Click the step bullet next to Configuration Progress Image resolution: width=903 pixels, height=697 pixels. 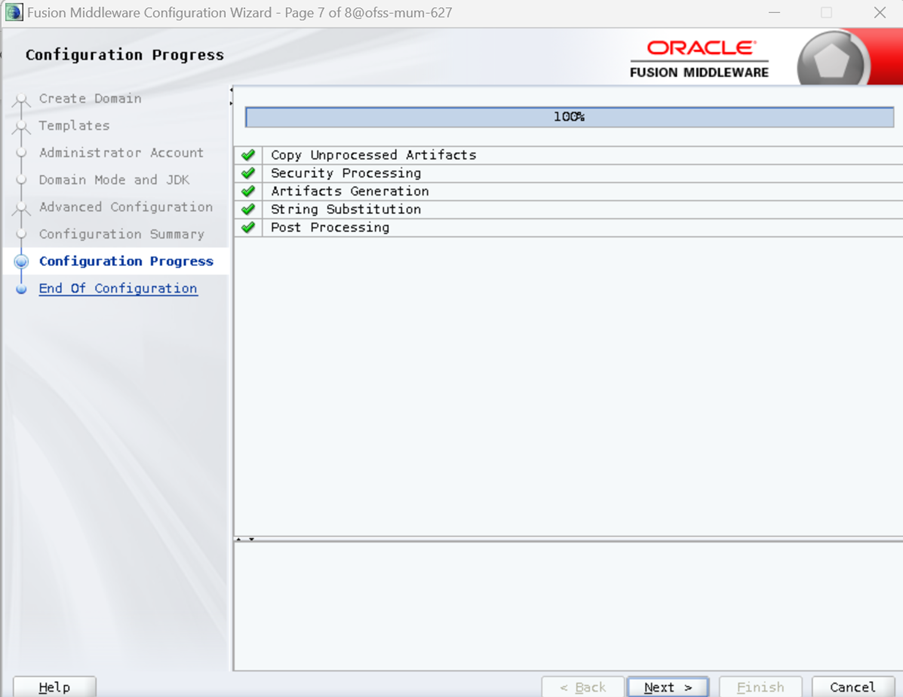(x=21, y=262)
